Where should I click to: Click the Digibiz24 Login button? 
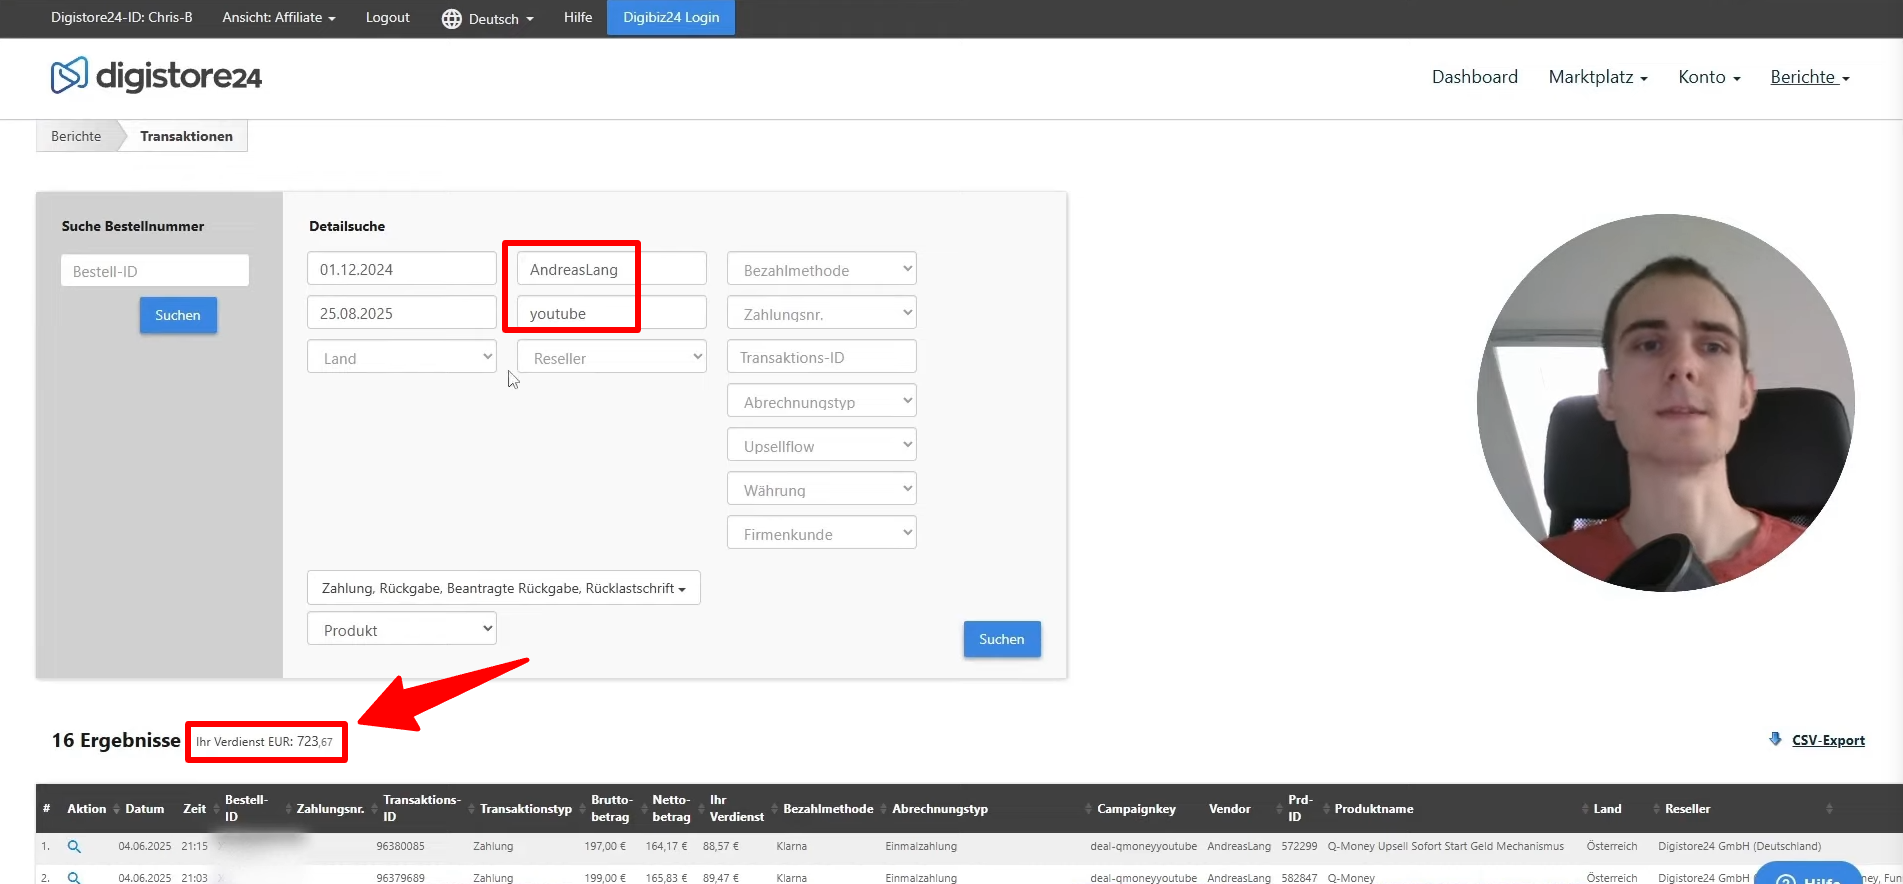tap(671, 18)
